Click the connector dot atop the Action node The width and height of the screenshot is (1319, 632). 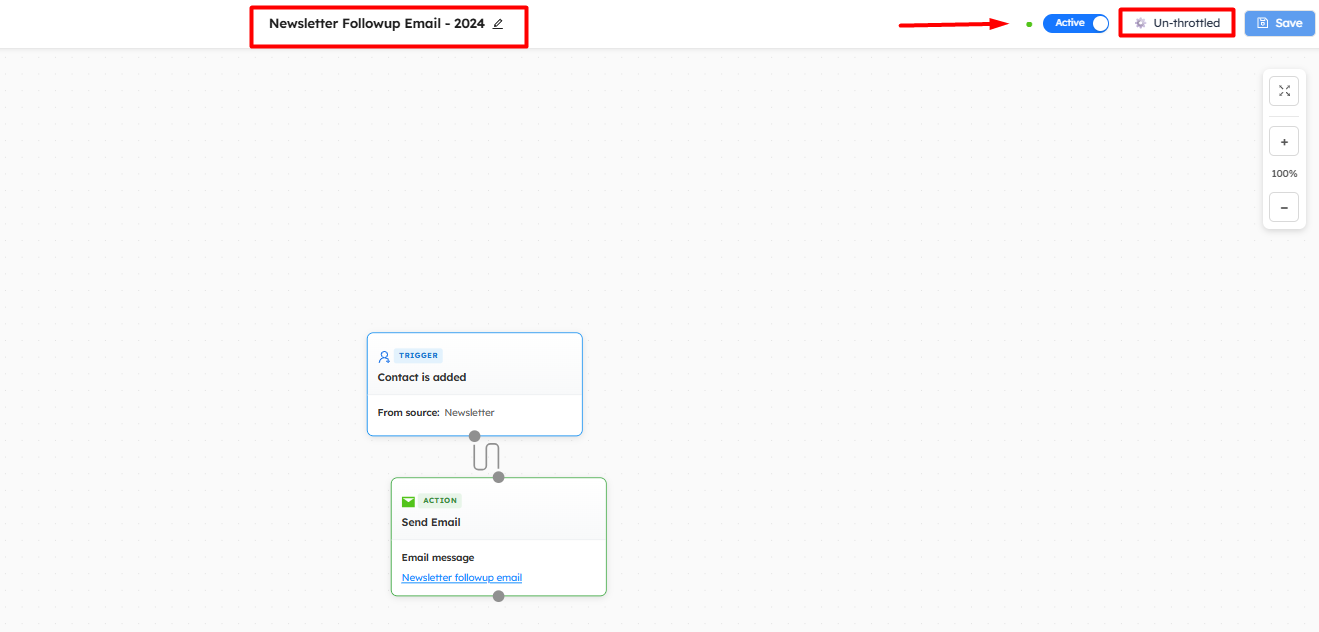499,477
